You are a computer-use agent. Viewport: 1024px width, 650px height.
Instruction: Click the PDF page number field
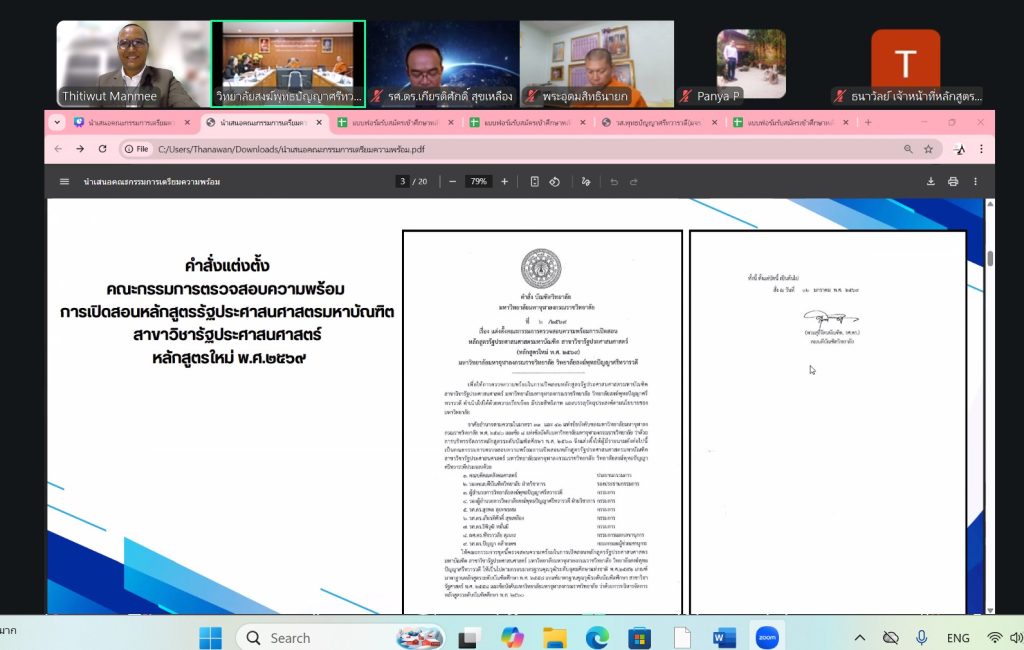(403, 181)
